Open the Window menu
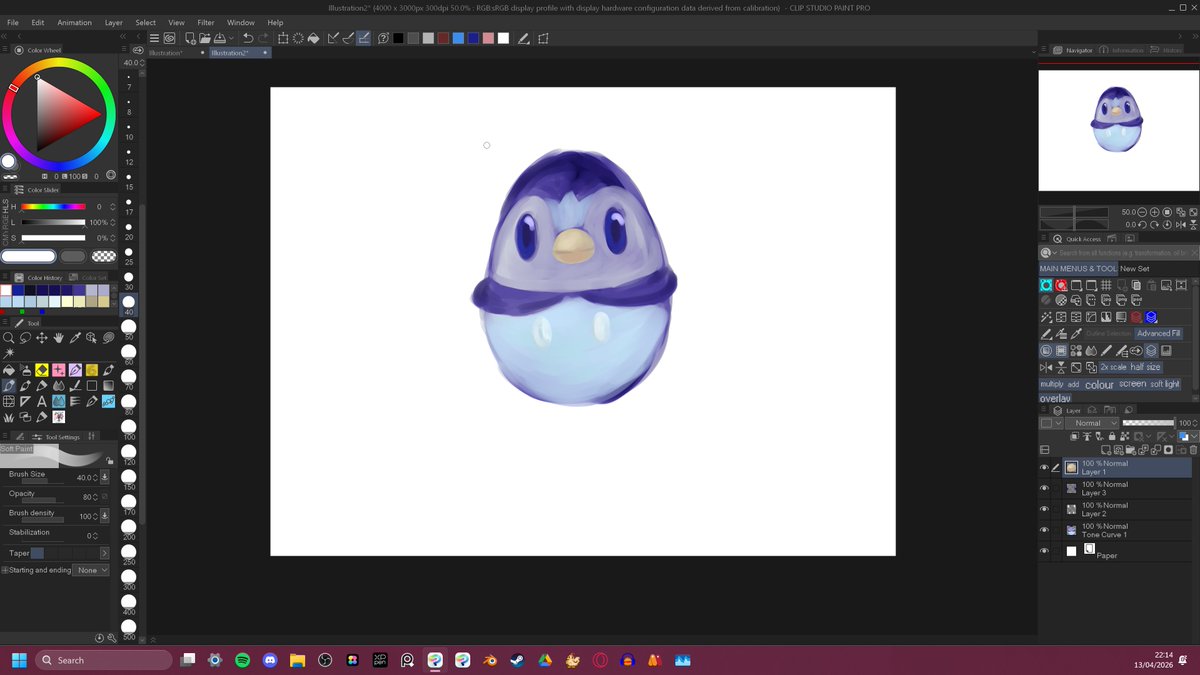Image resolution: width=1200 pixels, height=675 pixels. click(x=240, y=22)
